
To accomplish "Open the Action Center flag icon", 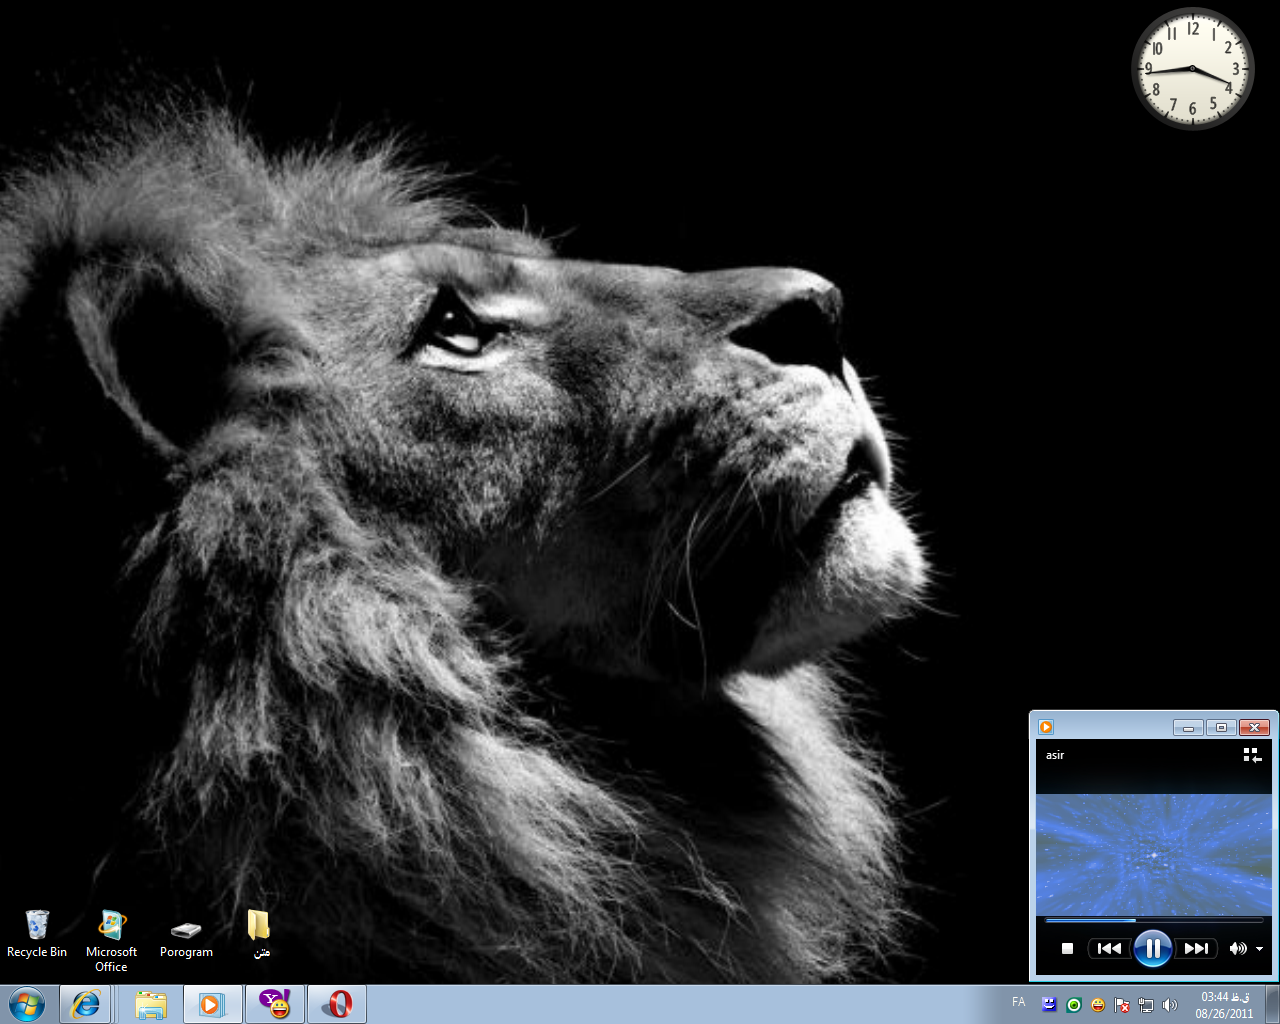I will (x=1122, y=1005).
